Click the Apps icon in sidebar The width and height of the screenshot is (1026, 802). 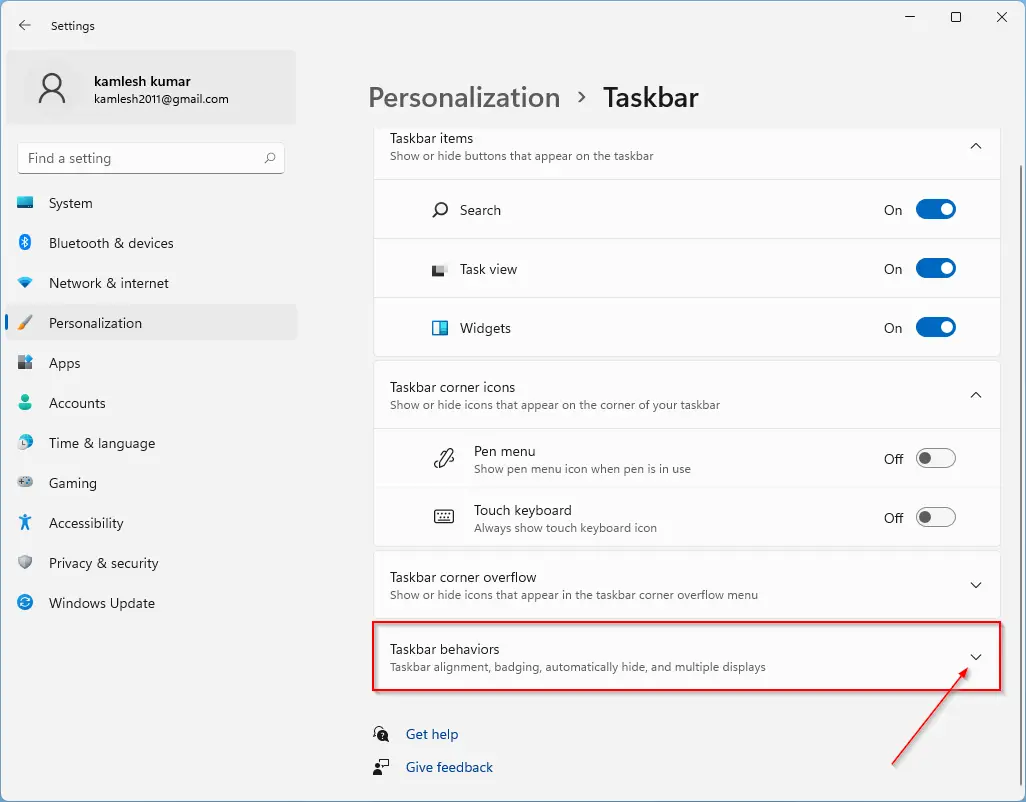pyautogui.click(x=25, y=362)
